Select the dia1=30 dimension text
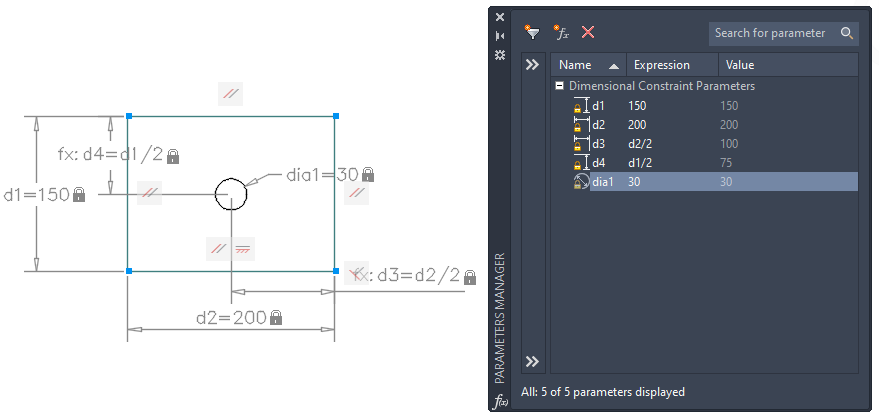The image size is (879, 416). click(322, 175)
